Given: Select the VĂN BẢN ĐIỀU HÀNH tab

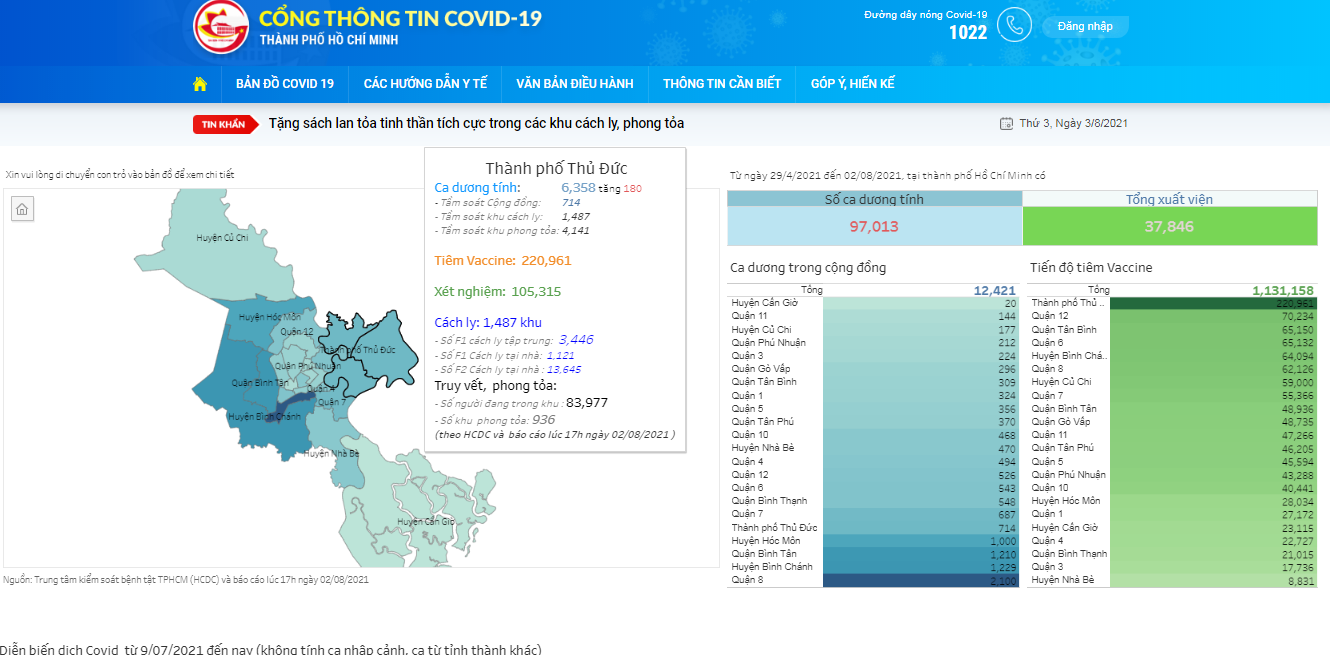Looking at the screenshot, I should pos(574,84).
